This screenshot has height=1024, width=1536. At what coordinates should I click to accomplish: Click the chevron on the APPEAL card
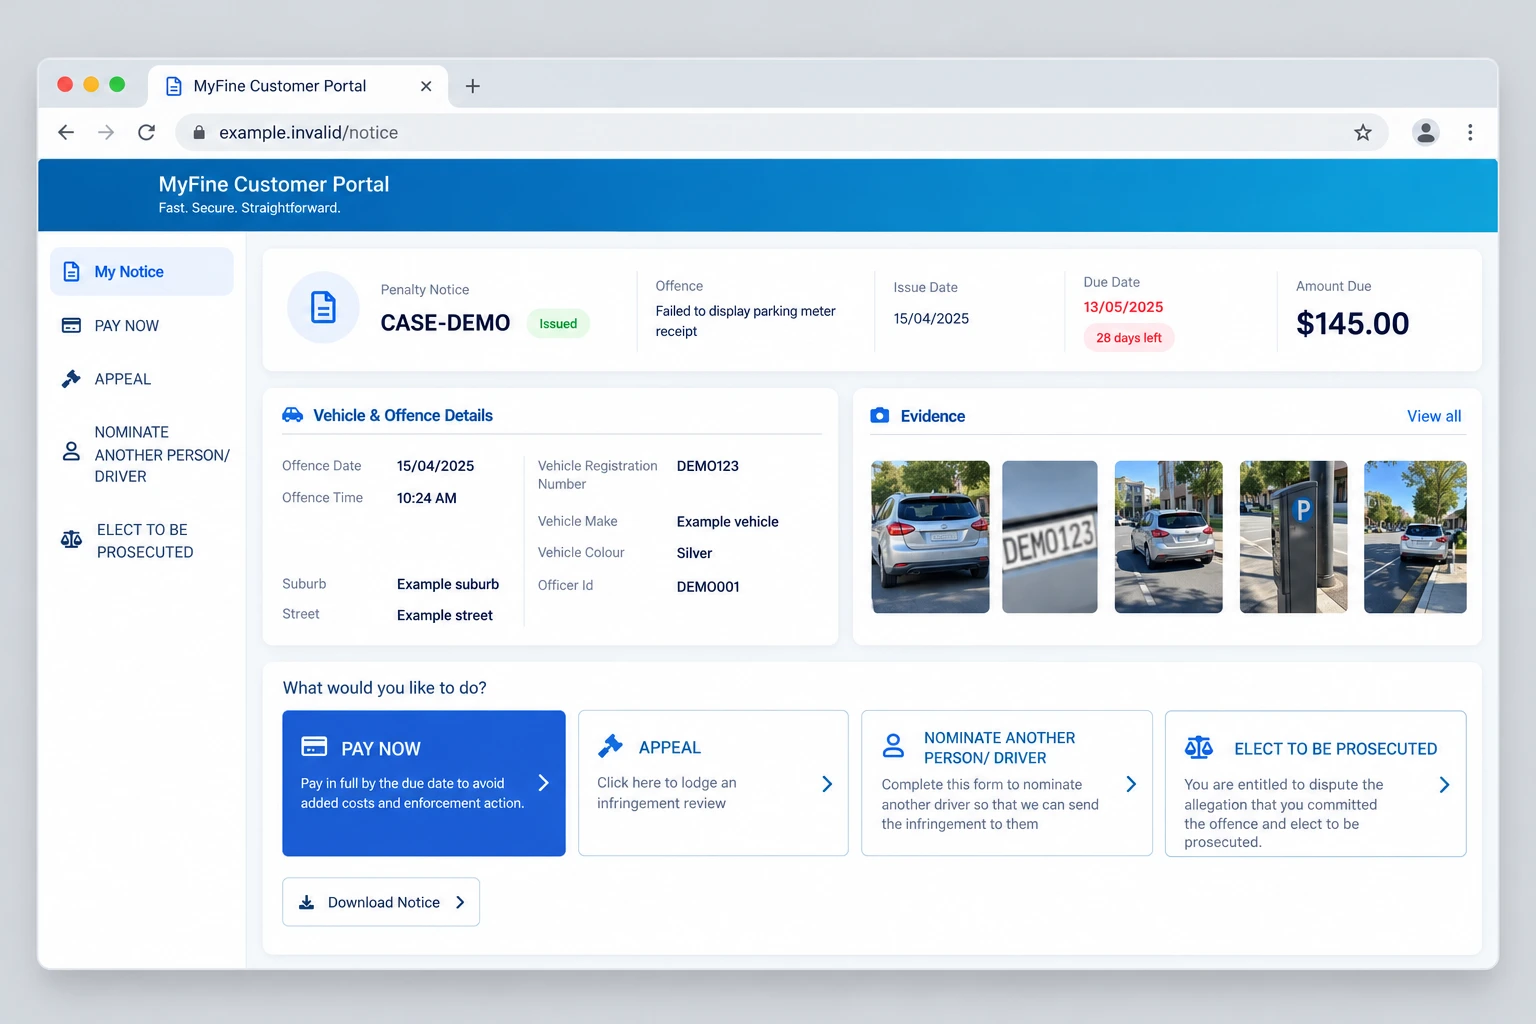(x=827, y=784)
